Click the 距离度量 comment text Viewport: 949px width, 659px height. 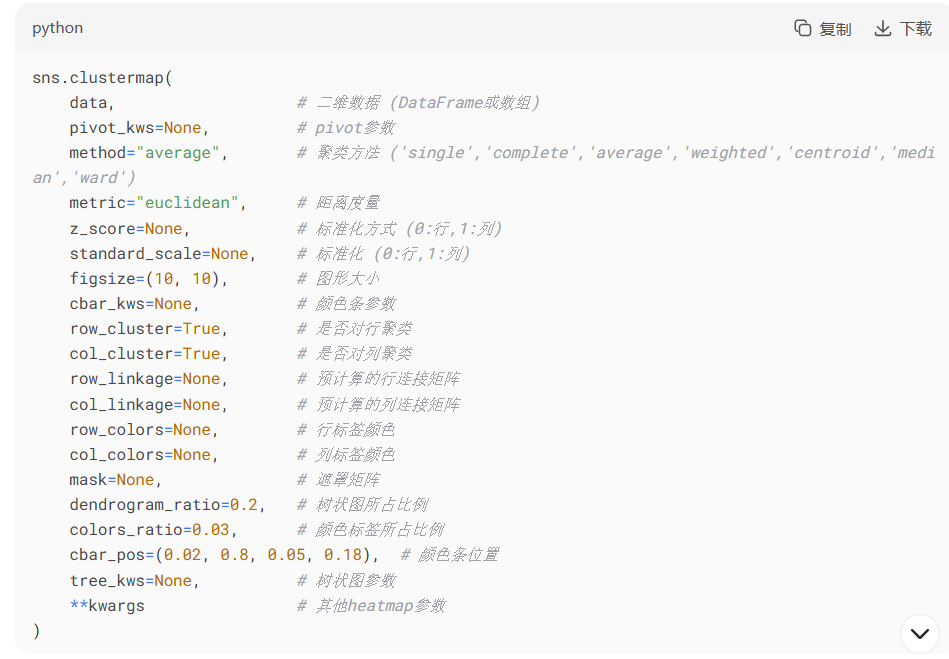(x=347, y=203)
